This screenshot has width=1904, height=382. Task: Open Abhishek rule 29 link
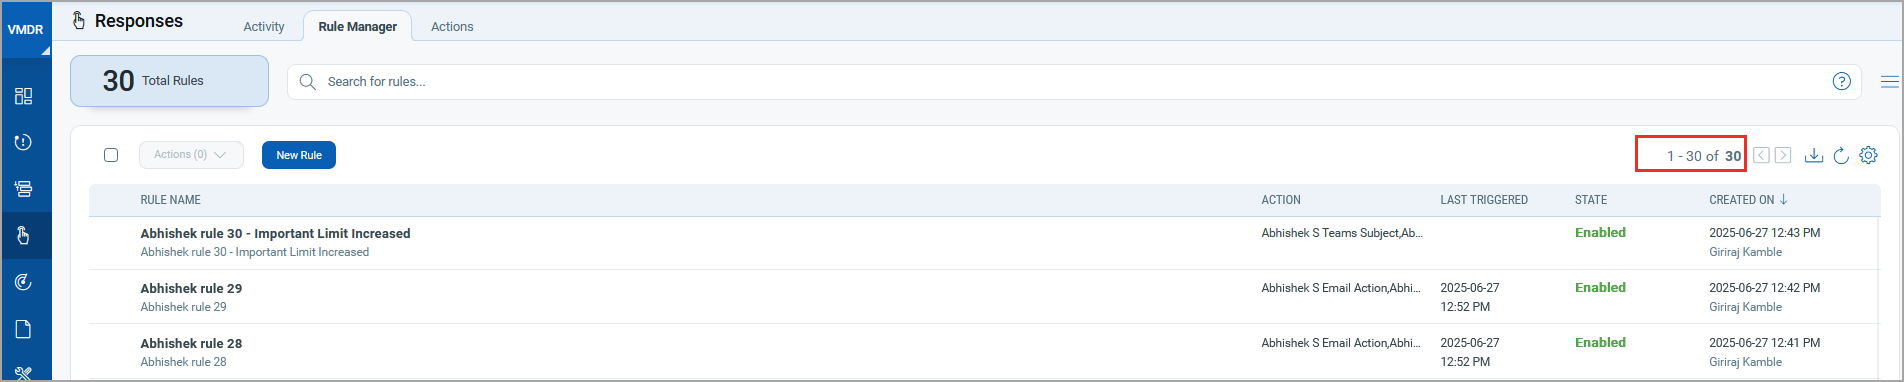pos(191,288)
